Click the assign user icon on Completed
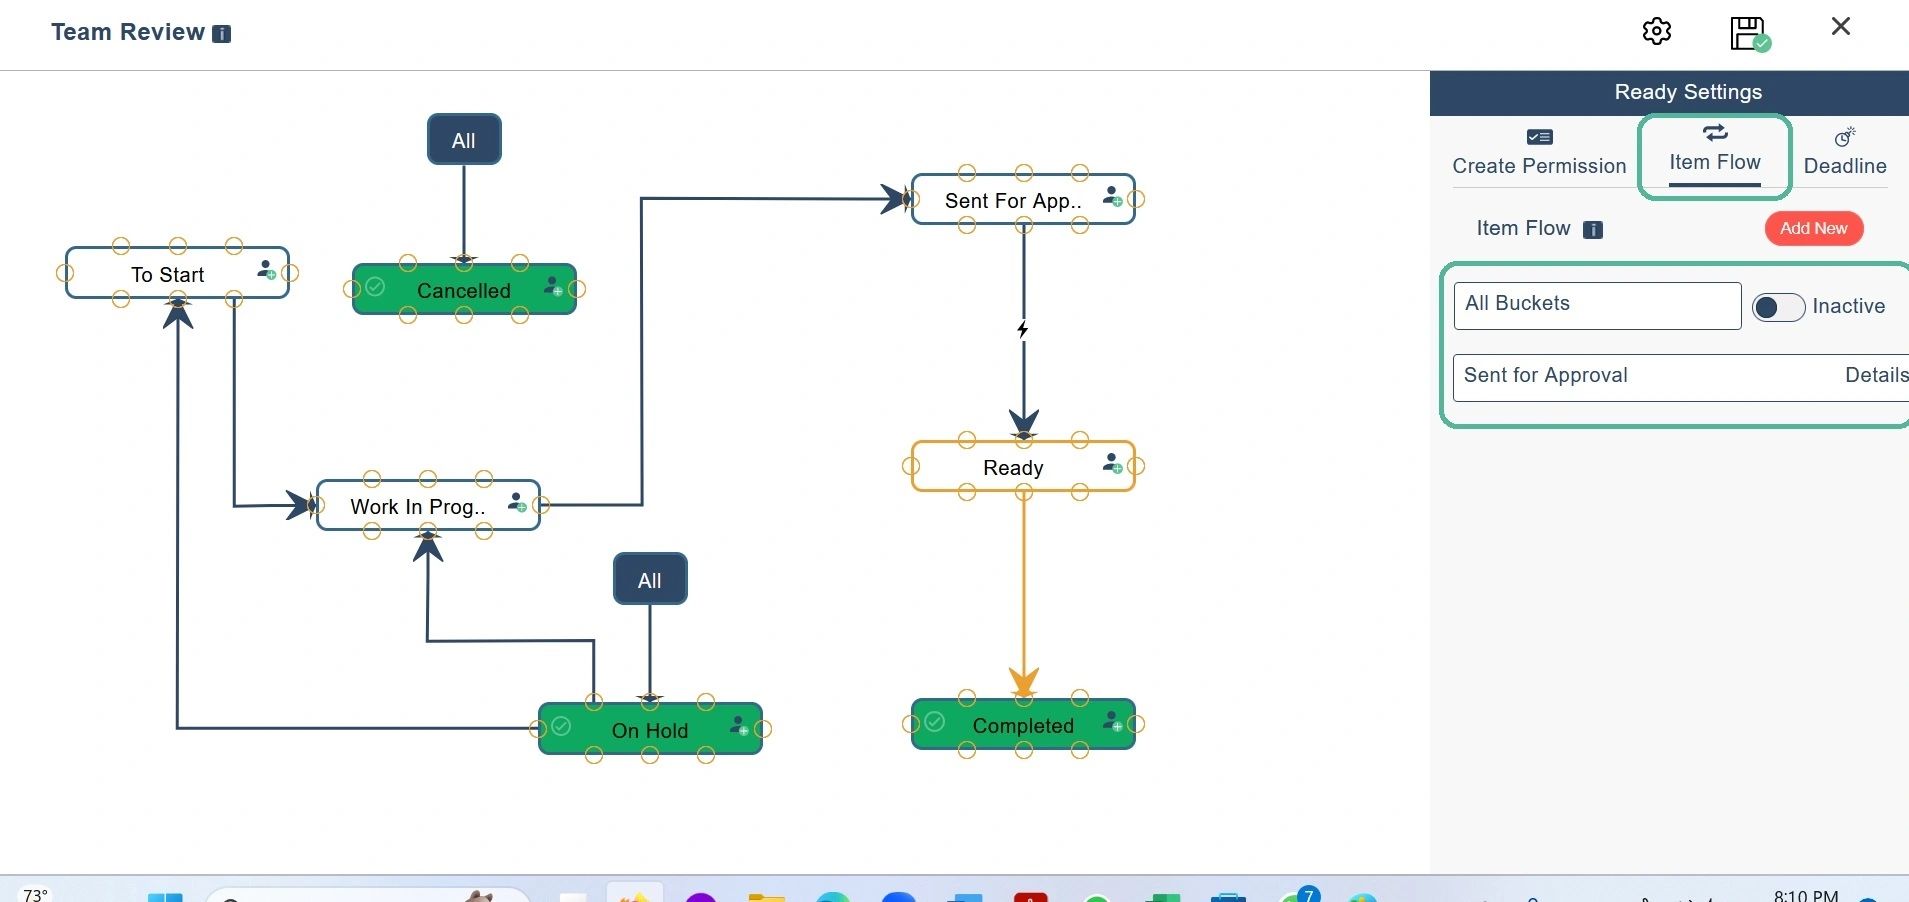The width and height of the screenshot is (1909, 902). [x=1112, y=720]
